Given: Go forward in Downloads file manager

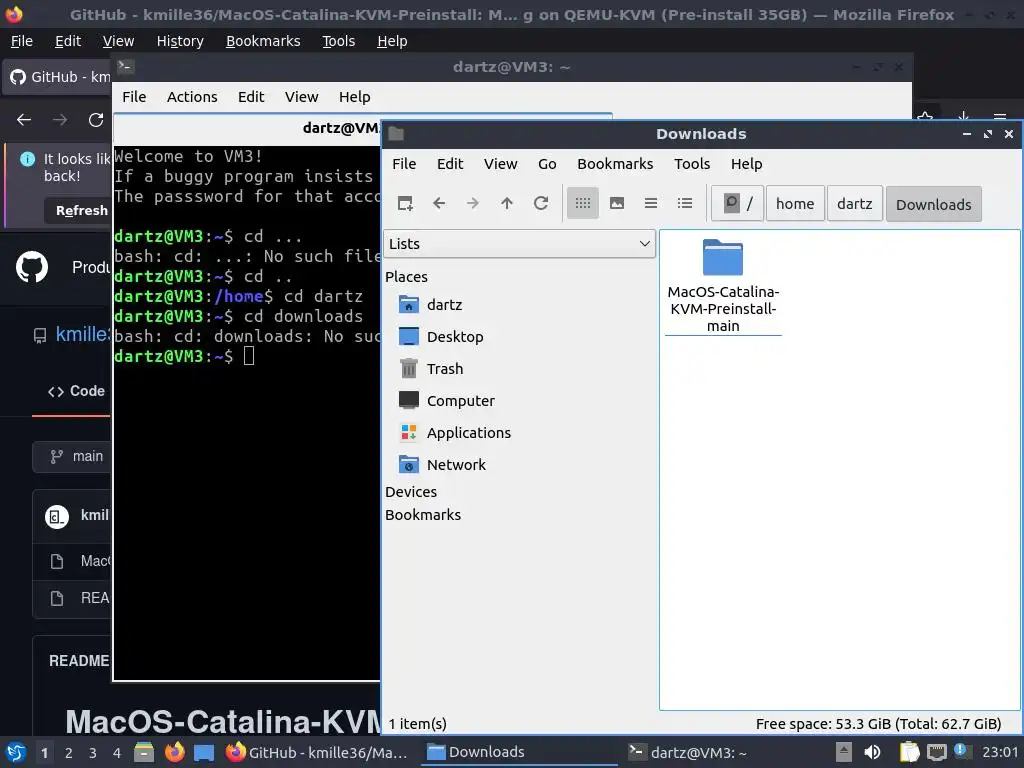Looking at the screenshot, I should pos(473,204).
